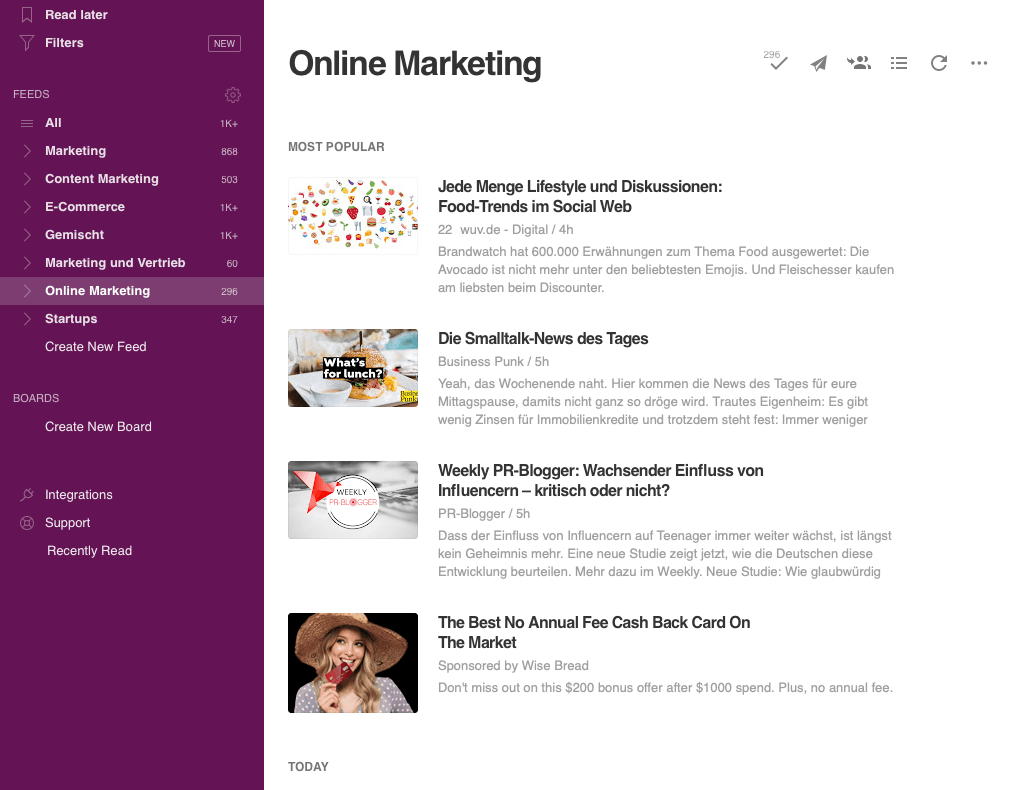Click Sponsored by Wise Bread text

point(513,665)
